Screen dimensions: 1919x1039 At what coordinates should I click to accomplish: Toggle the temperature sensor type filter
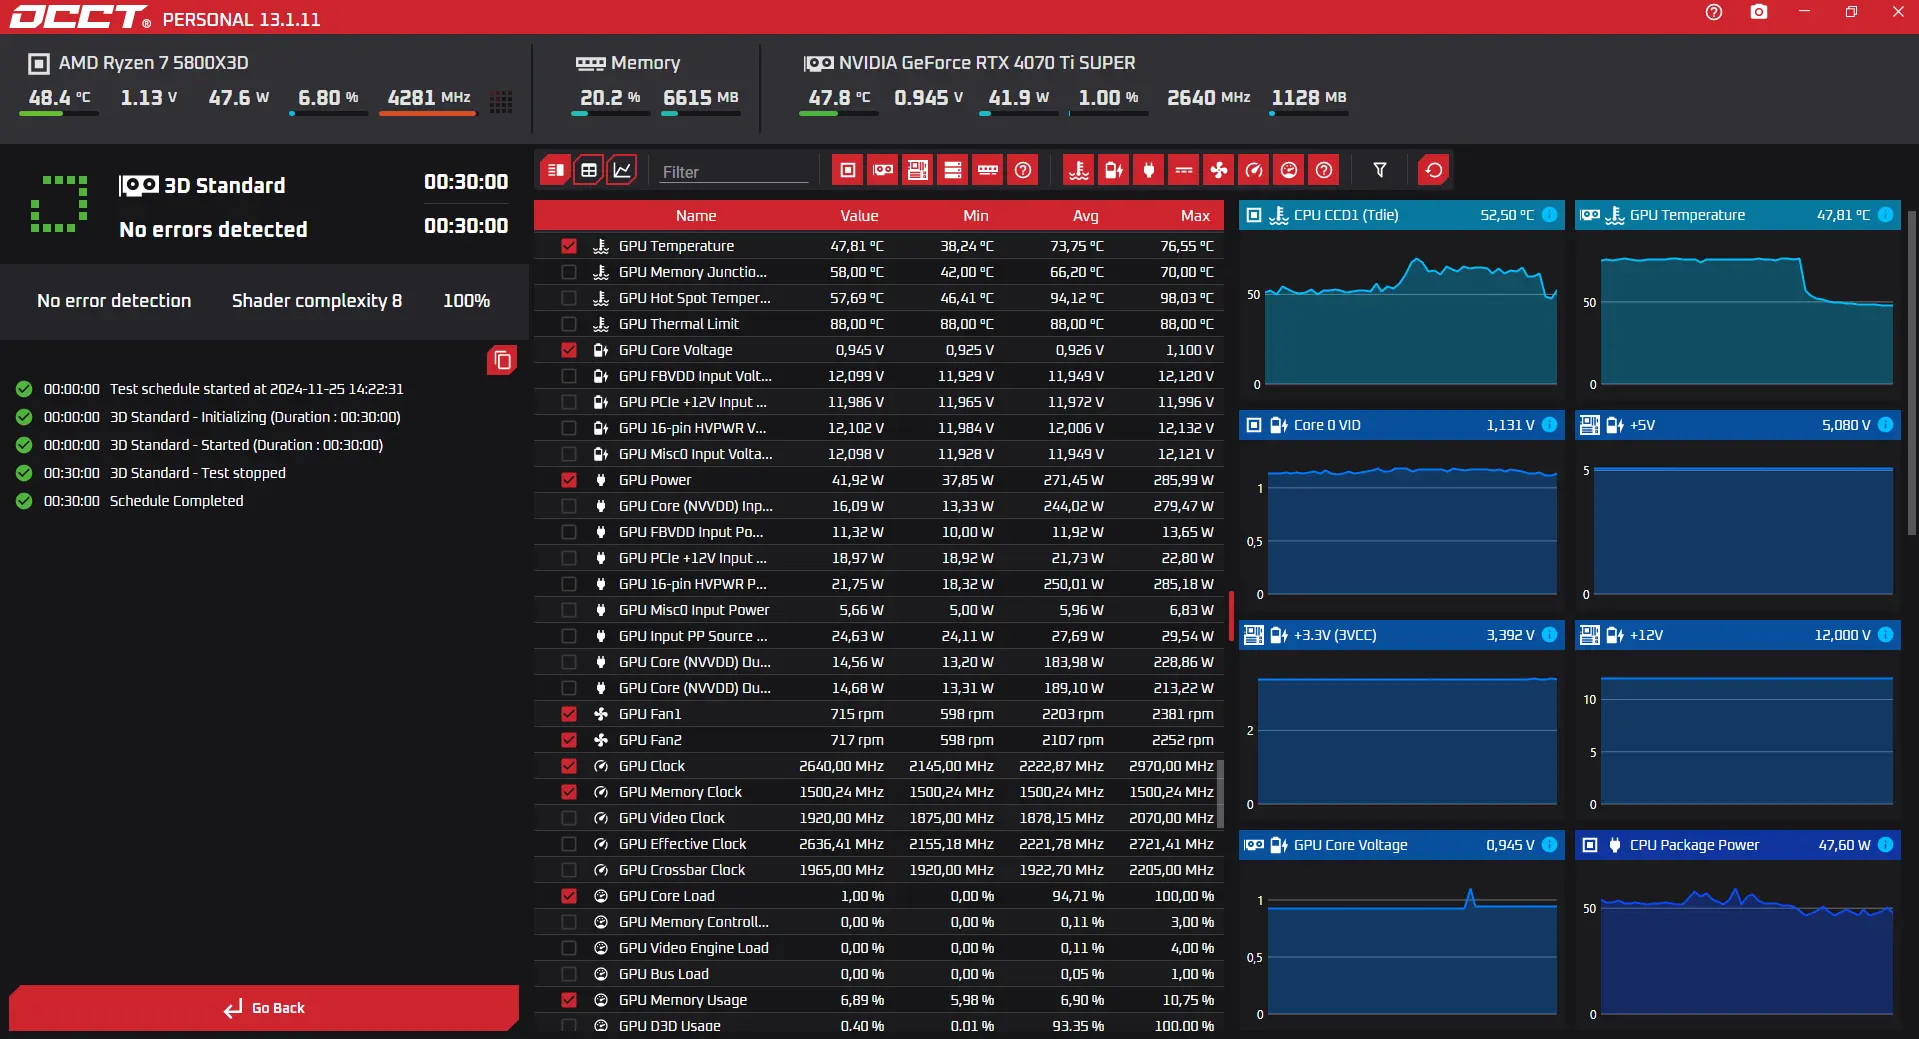click(x=1079, y=170)
